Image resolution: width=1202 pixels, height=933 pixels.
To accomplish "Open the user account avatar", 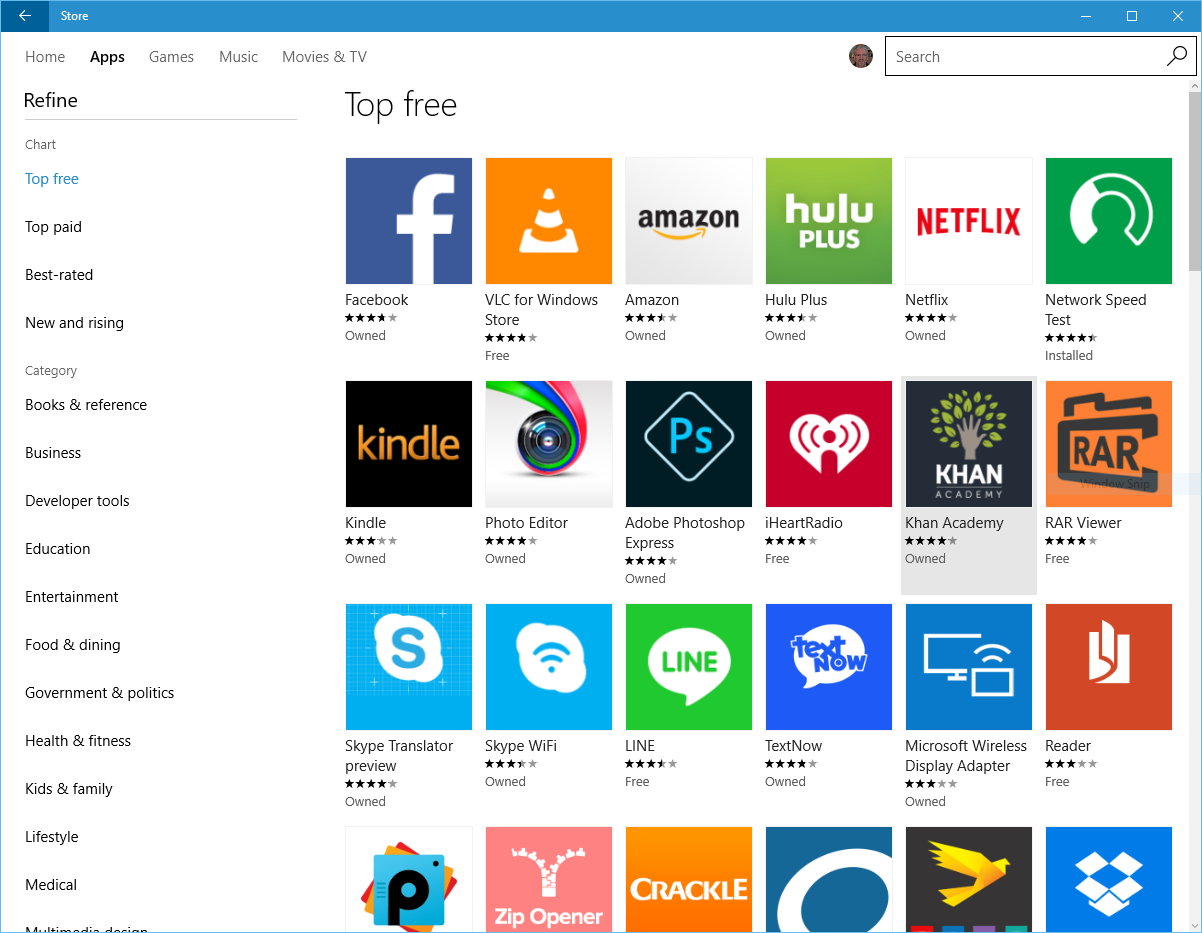I will (x=861, y=56).
